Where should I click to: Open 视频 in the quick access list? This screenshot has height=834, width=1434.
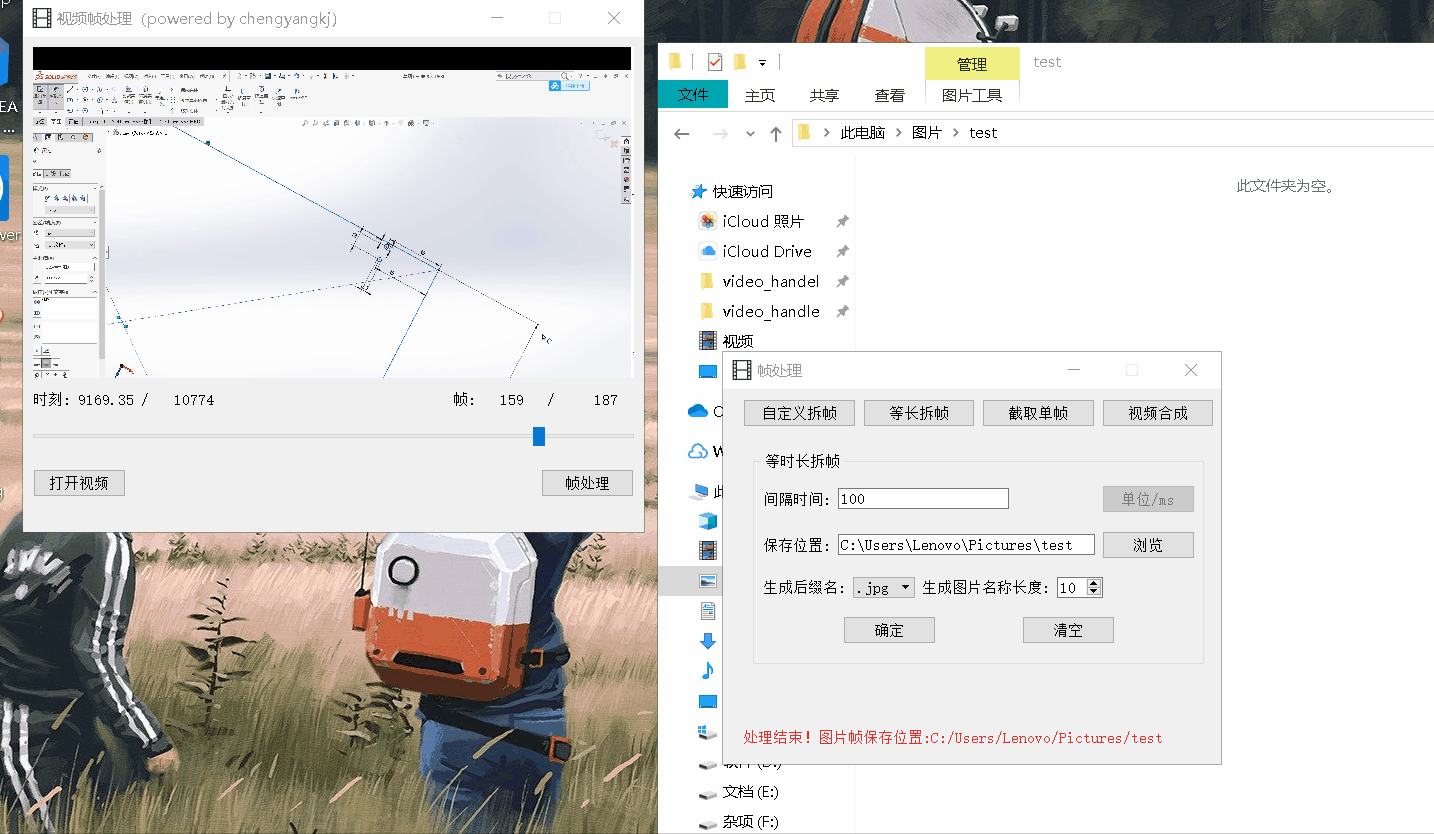click(738, 342)
